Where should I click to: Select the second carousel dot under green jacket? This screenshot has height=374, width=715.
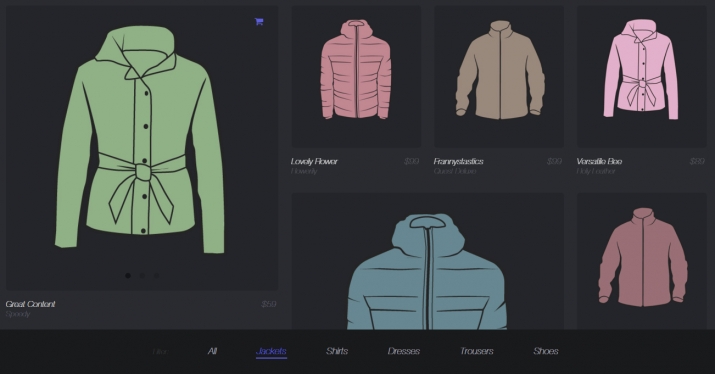click(x=142, y=275)
